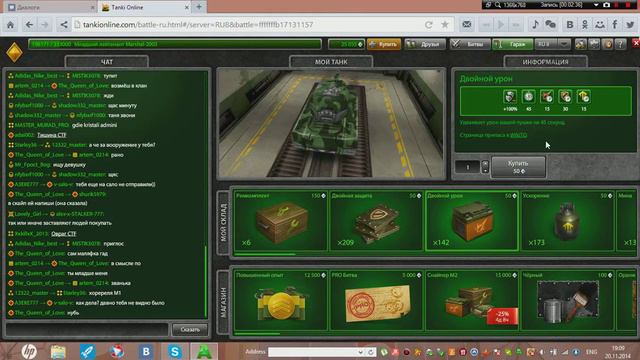The width and height of the screenshot is (640, 360).
Task: Click the Facebook icon in browser toolbar
Action: pos(615,24)
